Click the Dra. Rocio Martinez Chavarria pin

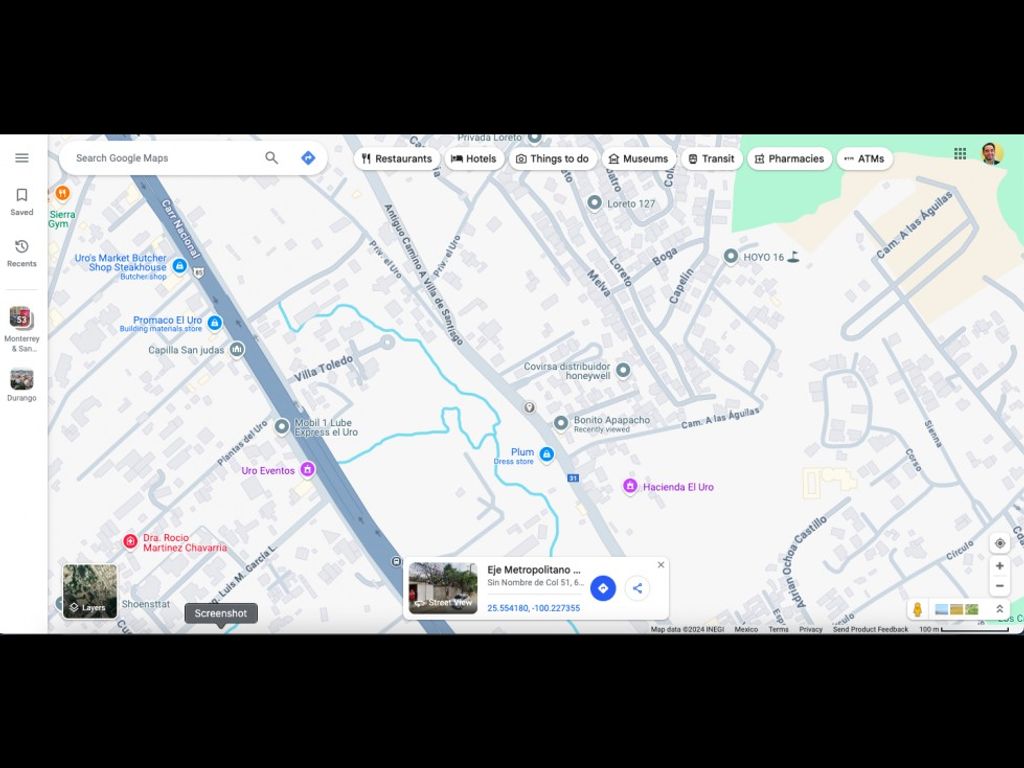pos(130,541)
